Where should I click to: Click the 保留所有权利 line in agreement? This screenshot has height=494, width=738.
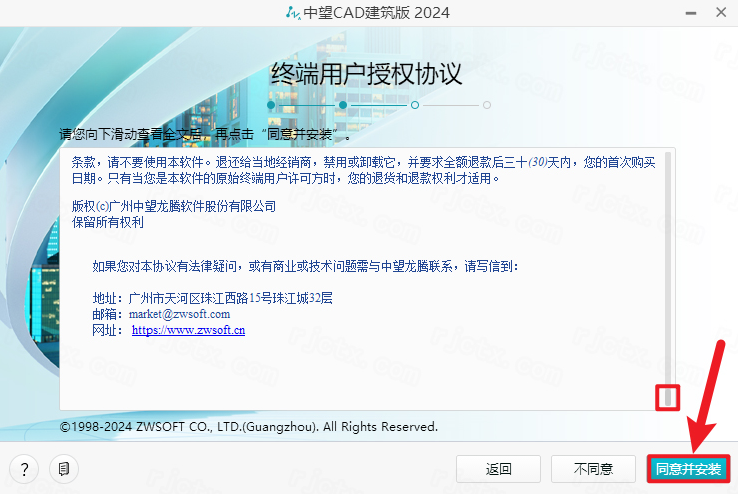point(108,223)
